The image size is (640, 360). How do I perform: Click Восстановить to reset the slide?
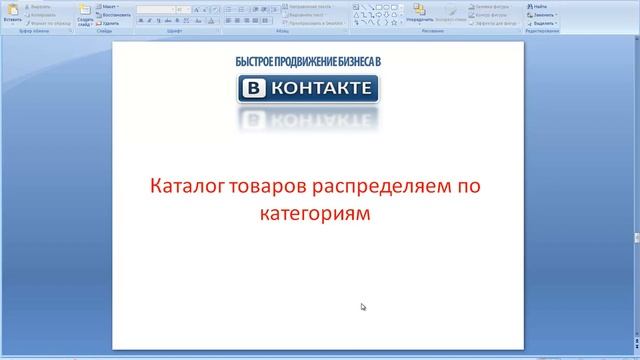(x=114, y=15)
